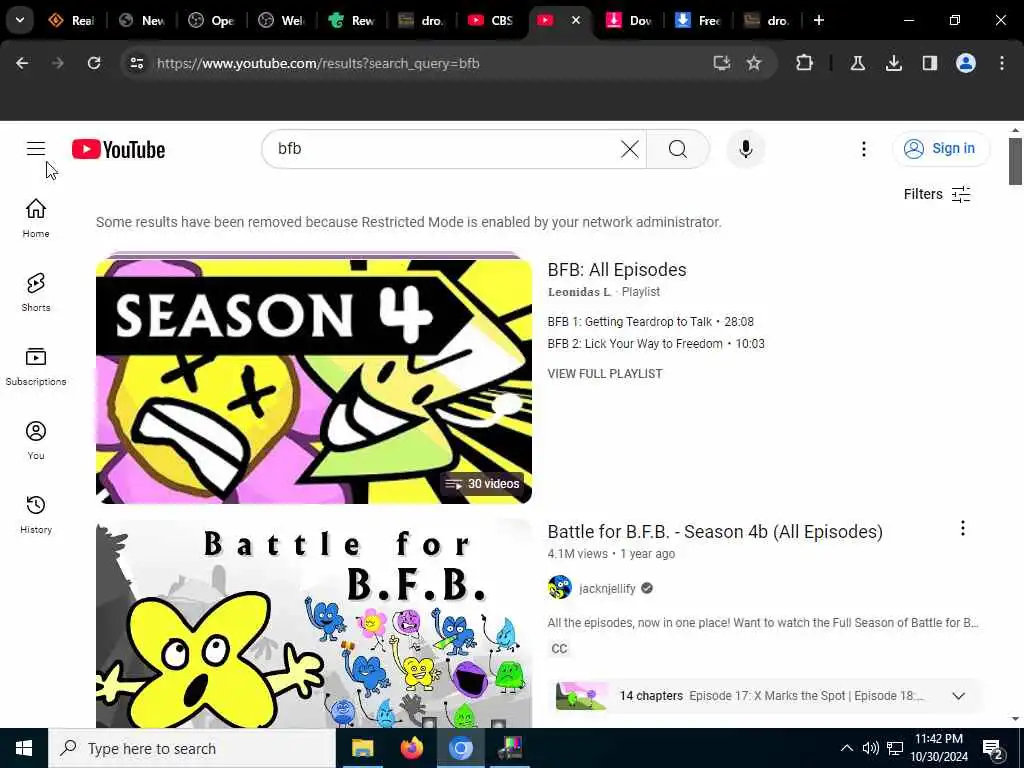This screenshot has width=1024, height=768.
Task: Switch to the Dov tab
Action: [628, 20]
